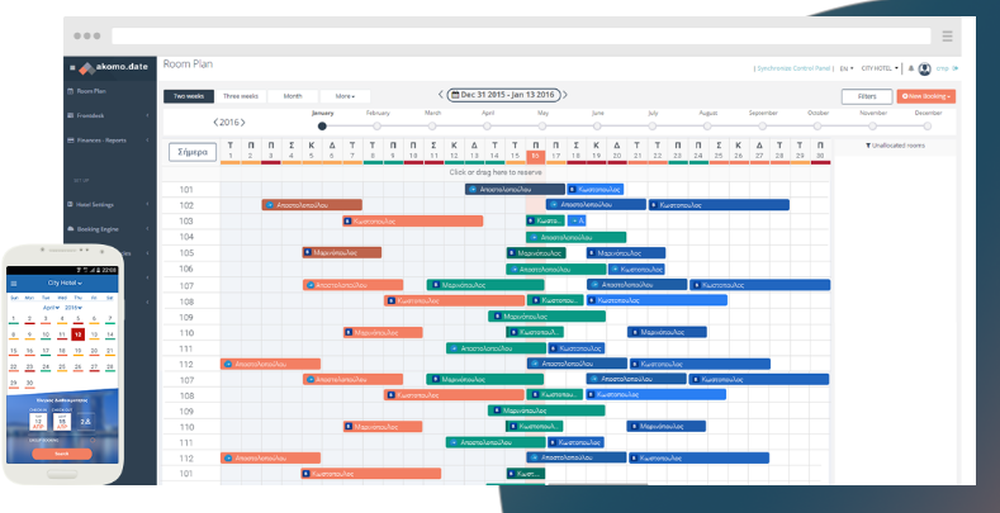Image resolution: width=1000 pixels, height=513 pixels.
Task: Switch to the Month view tab
Action: click(x=293, y=96)
